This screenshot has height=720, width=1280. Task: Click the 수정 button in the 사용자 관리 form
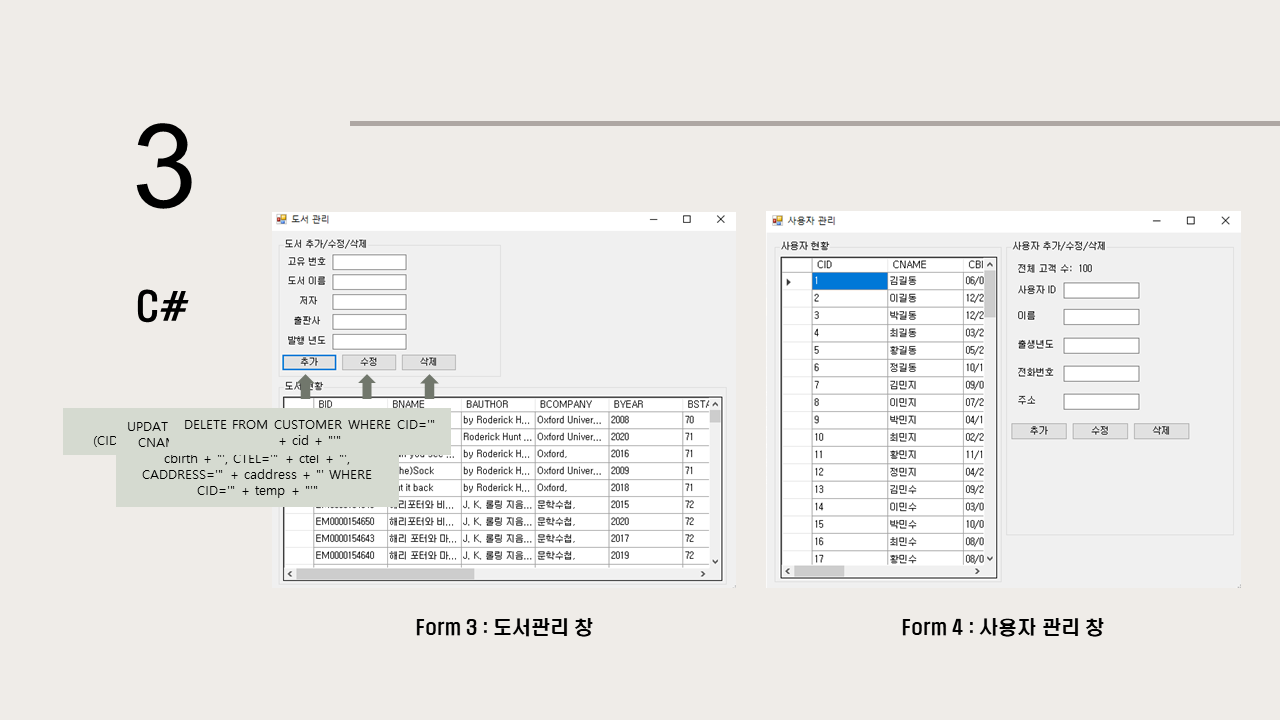pyautogui.click(x=1100, y=430)
